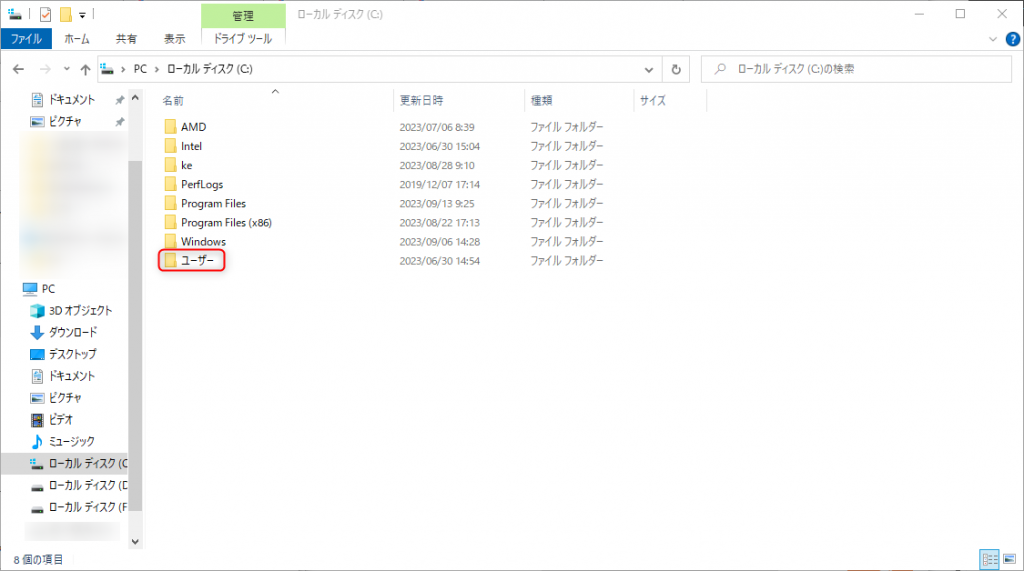Switch to the 表示 ribbon tab
The width and height of the screenshot is (1024, 571).
point(175,39)
